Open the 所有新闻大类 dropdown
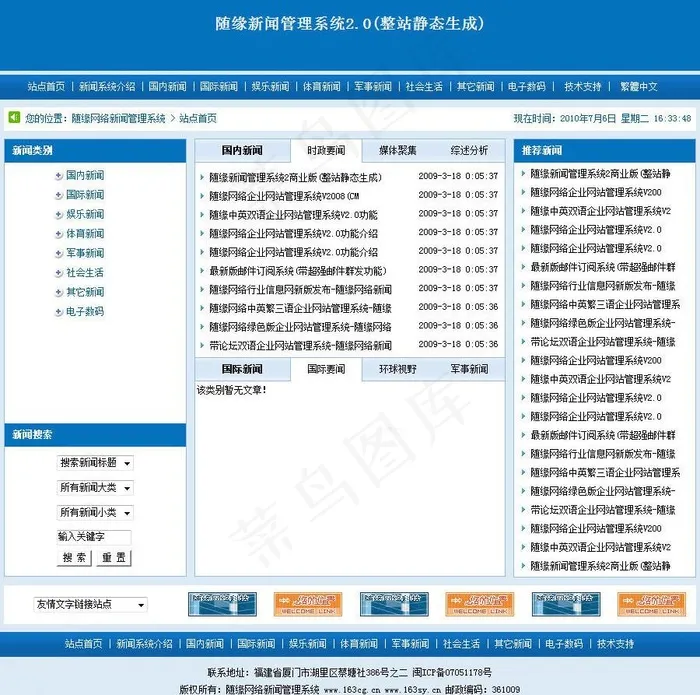 [95, 488]
